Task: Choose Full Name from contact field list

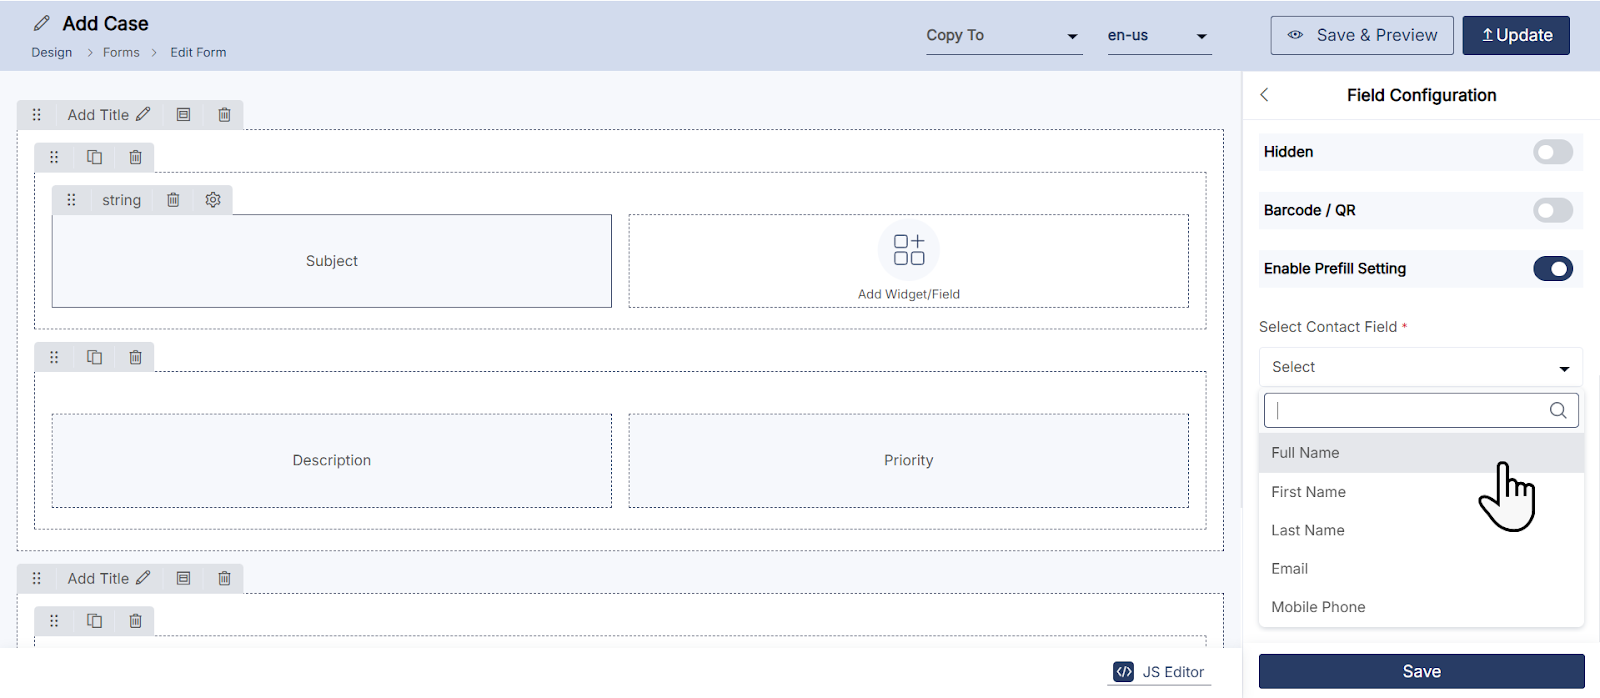Action: tap(1305, 453)
